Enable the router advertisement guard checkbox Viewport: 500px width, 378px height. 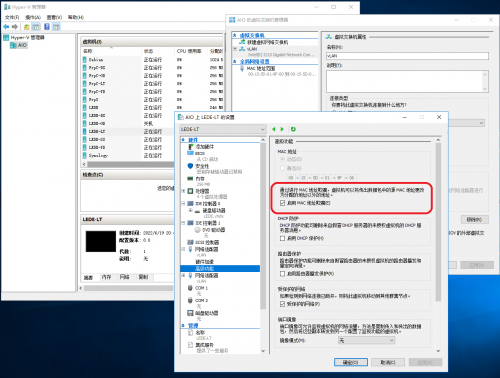pyautogui.click(x=283, y=274)
